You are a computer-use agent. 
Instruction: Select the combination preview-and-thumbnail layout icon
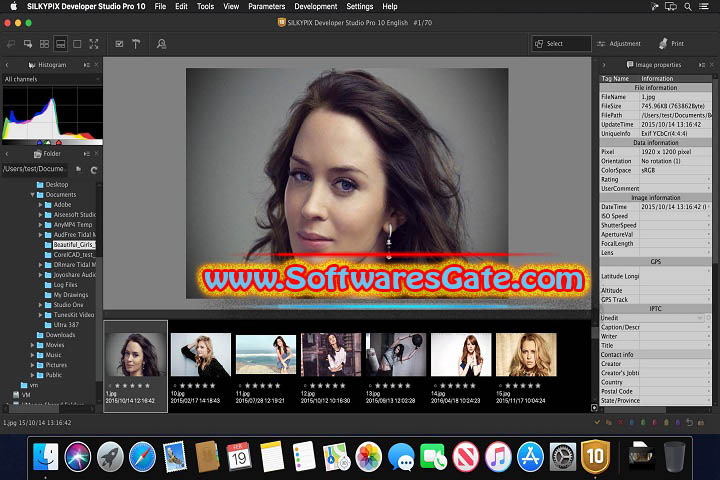[61, 44]
